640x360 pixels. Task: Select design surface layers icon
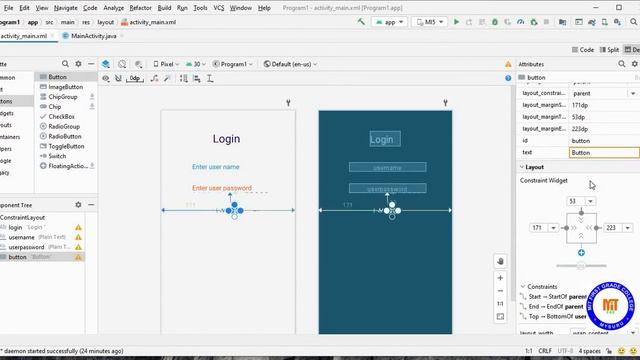(x=106, y=64)
